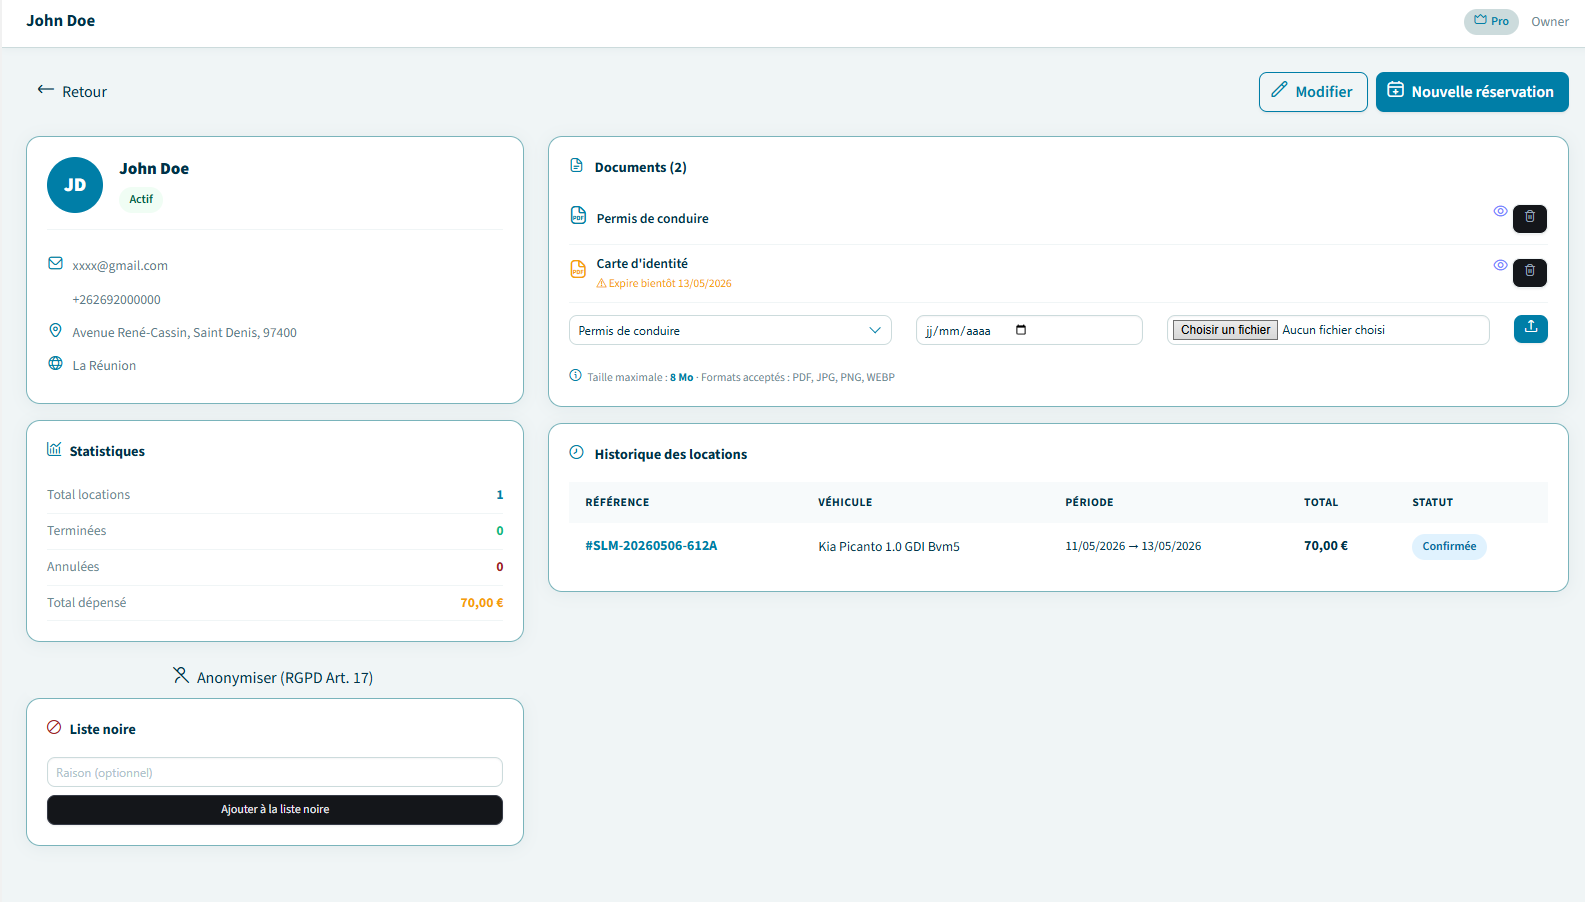Focus the jj/mm/aaaa expiry date field
The height and width of the screenshot is (902, 1585).
click(x=1029, y=330)
